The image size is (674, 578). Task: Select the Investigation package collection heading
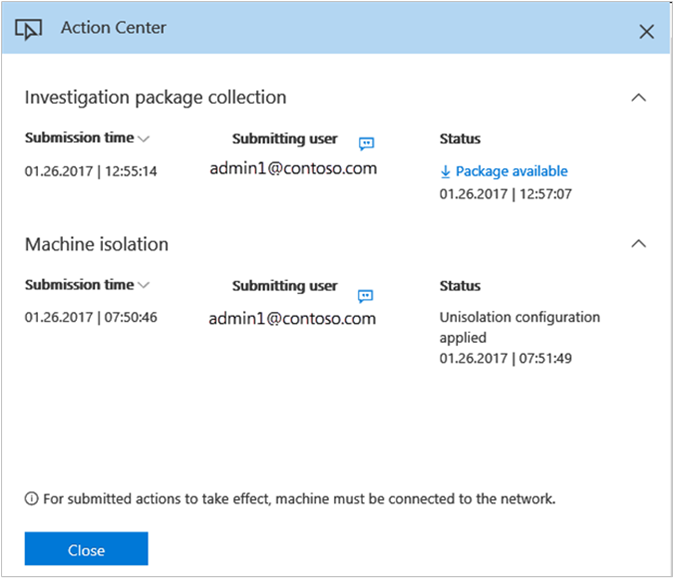click(x=155, y=97)
